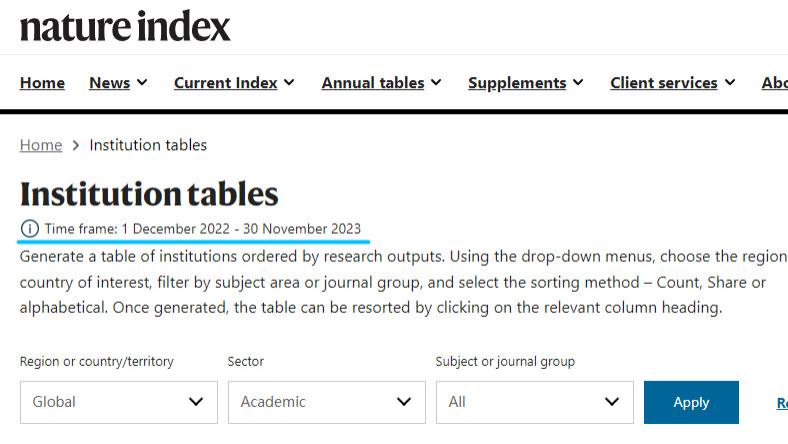The width and height of the screenshot is (788, 444).
Task: Open the Annual tables menu
Action: click(373, 82)
